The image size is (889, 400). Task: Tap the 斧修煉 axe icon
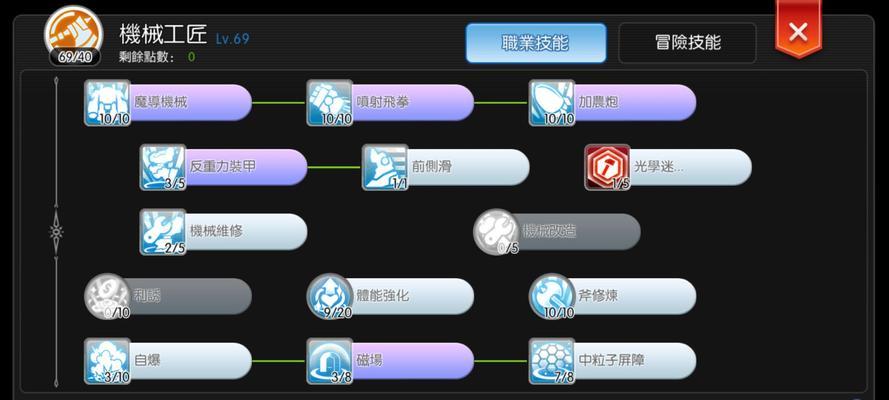click(x=552, y=296)
